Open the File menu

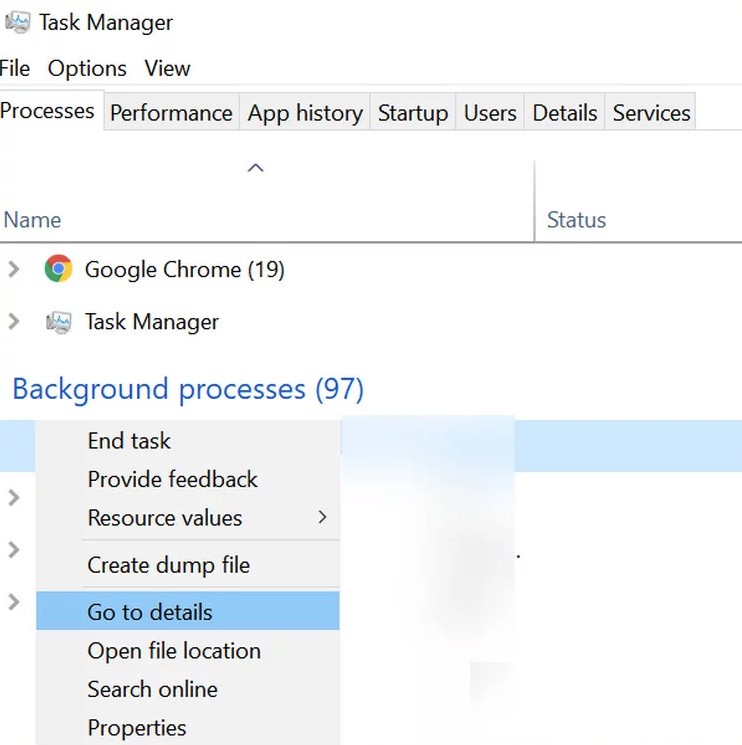[15, 68]
